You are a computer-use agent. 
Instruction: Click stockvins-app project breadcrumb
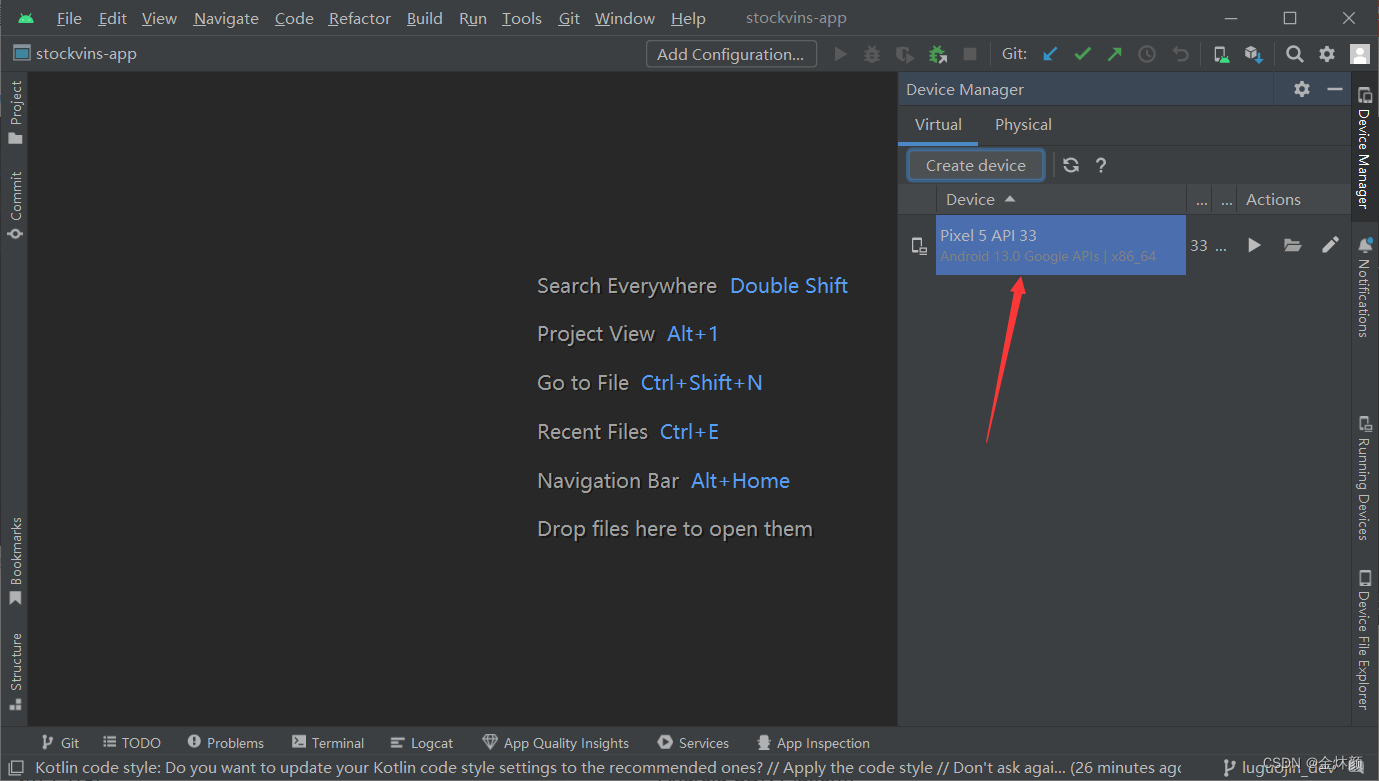(75, 54)
